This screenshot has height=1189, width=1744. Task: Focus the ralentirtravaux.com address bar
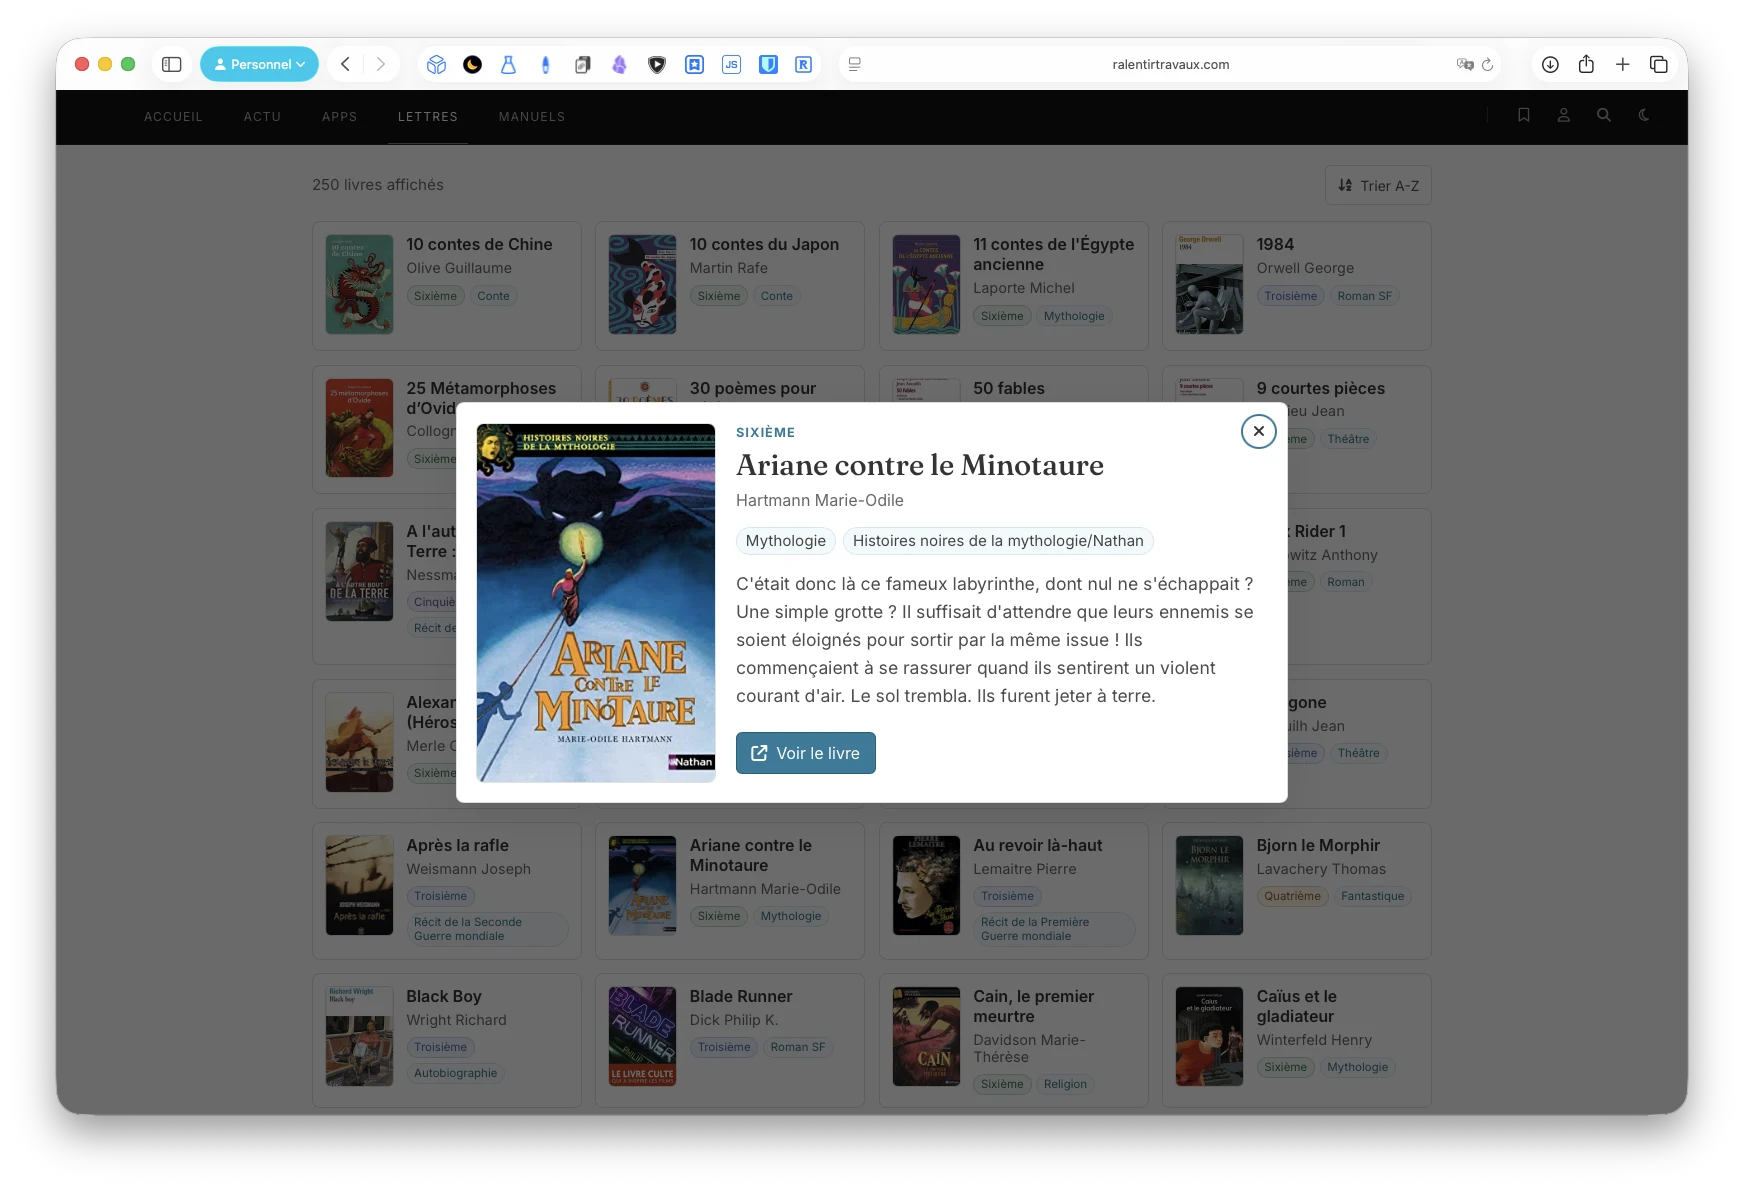click(1170, 64)
